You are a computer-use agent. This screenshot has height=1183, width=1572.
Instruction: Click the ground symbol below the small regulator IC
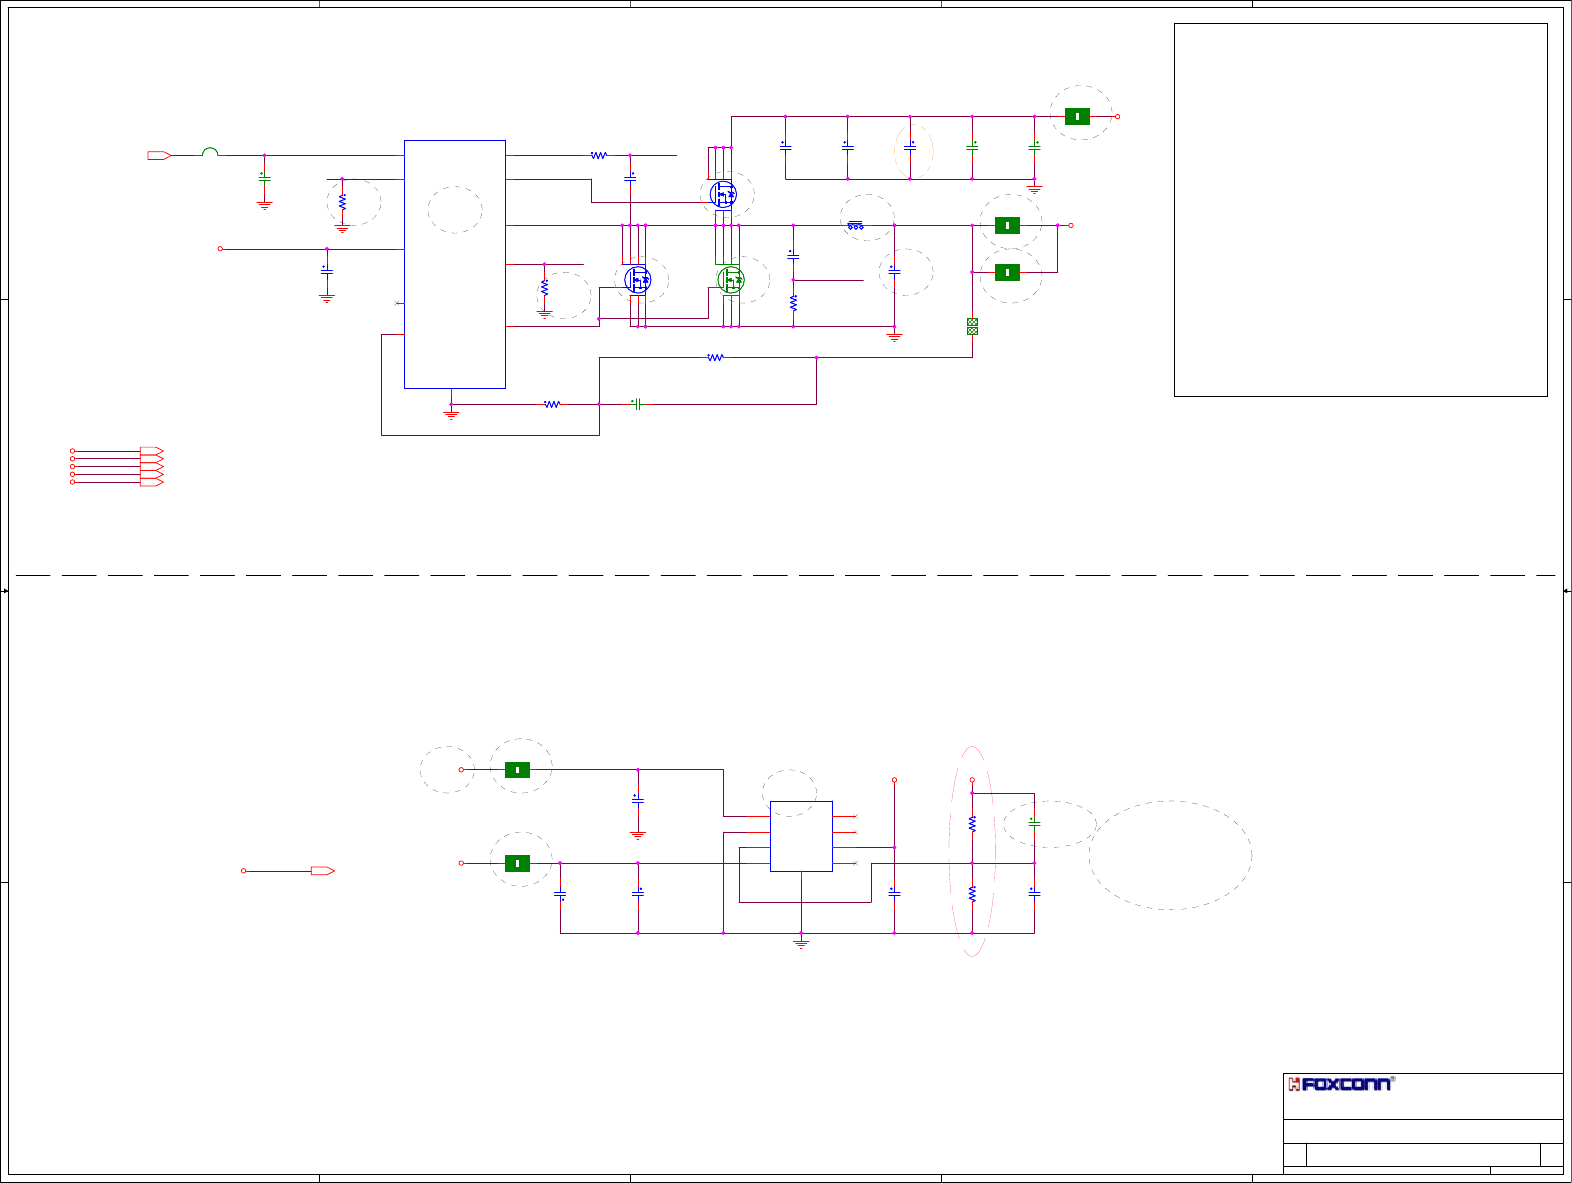click(801, 942)
